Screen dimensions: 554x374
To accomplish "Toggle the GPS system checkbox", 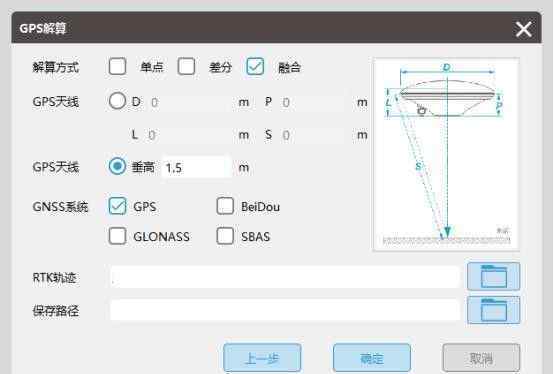I will (x=117, y=206).
